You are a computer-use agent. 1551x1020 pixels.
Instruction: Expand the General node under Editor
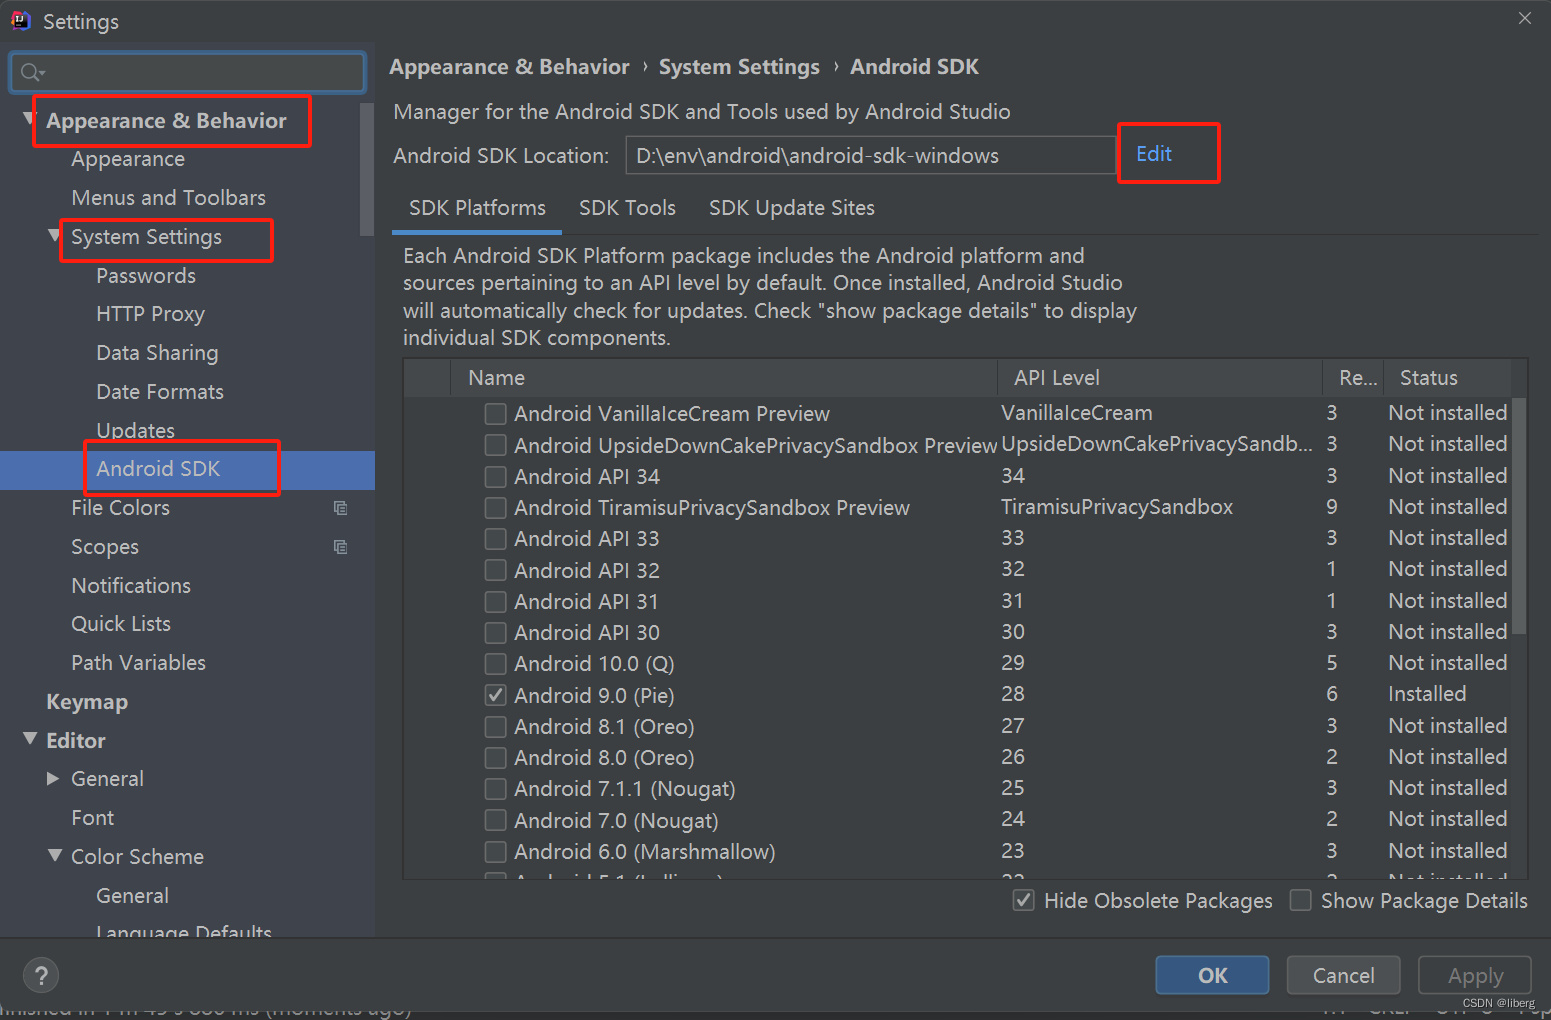53,778
